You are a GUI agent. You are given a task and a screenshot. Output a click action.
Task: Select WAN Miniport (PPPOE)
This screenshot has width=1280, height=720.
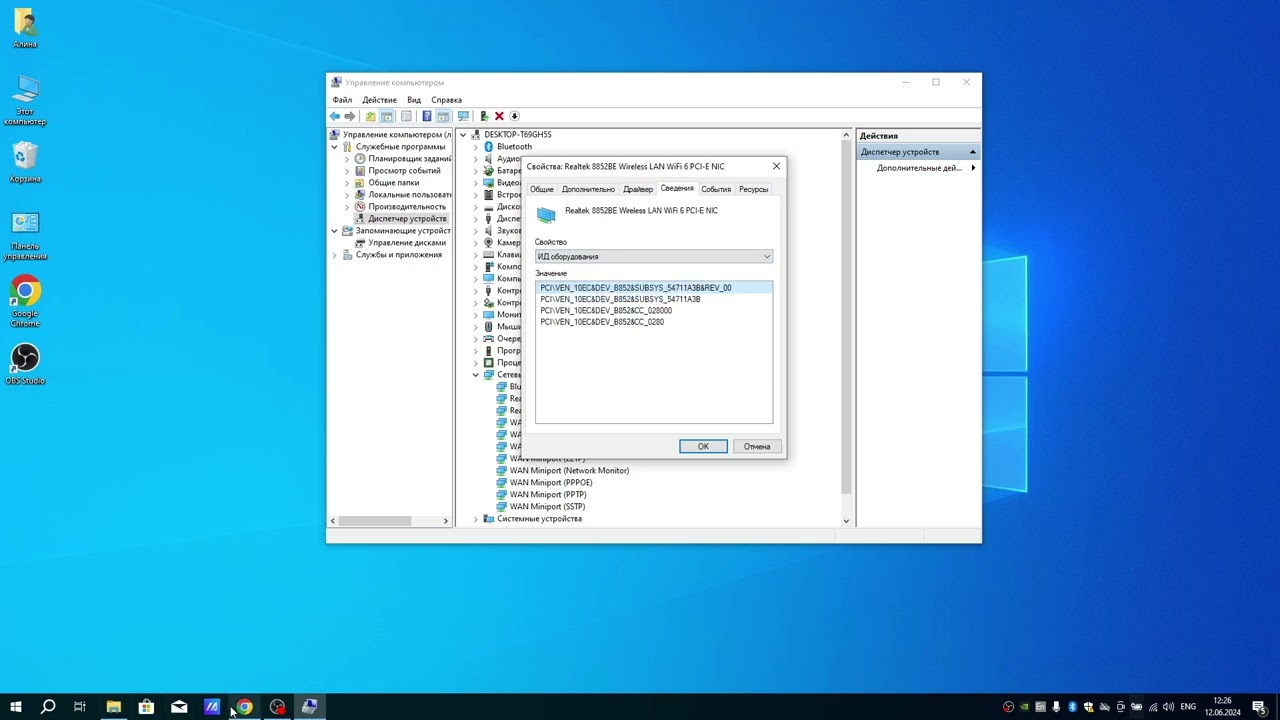[x=551, y=482]
